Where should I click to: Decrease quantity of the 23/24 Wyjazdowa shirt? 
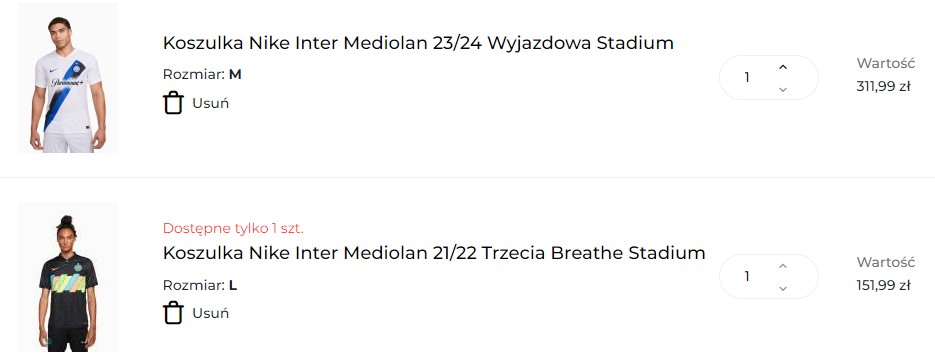783,90
